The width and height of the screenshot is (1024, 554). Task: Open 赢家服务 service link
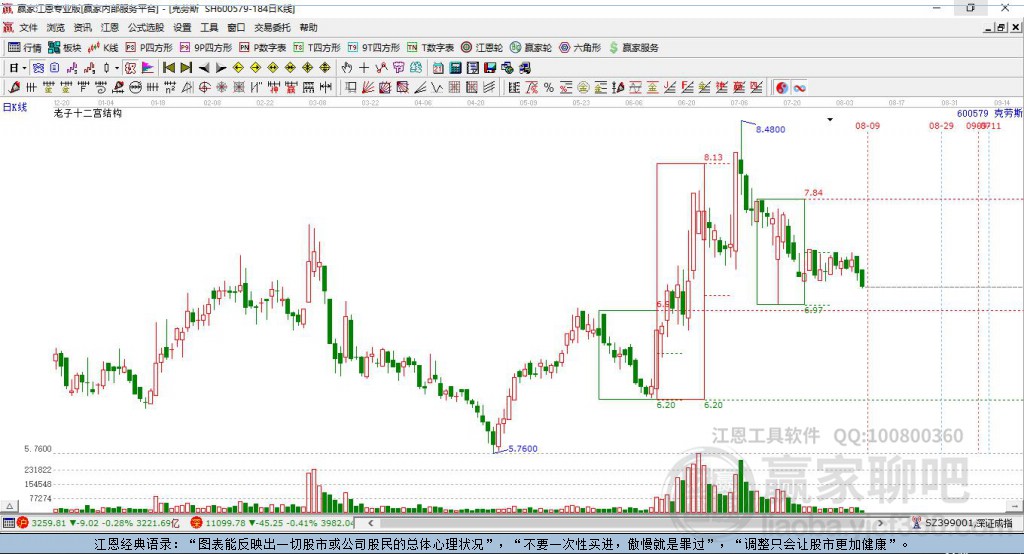pos(633,48)
